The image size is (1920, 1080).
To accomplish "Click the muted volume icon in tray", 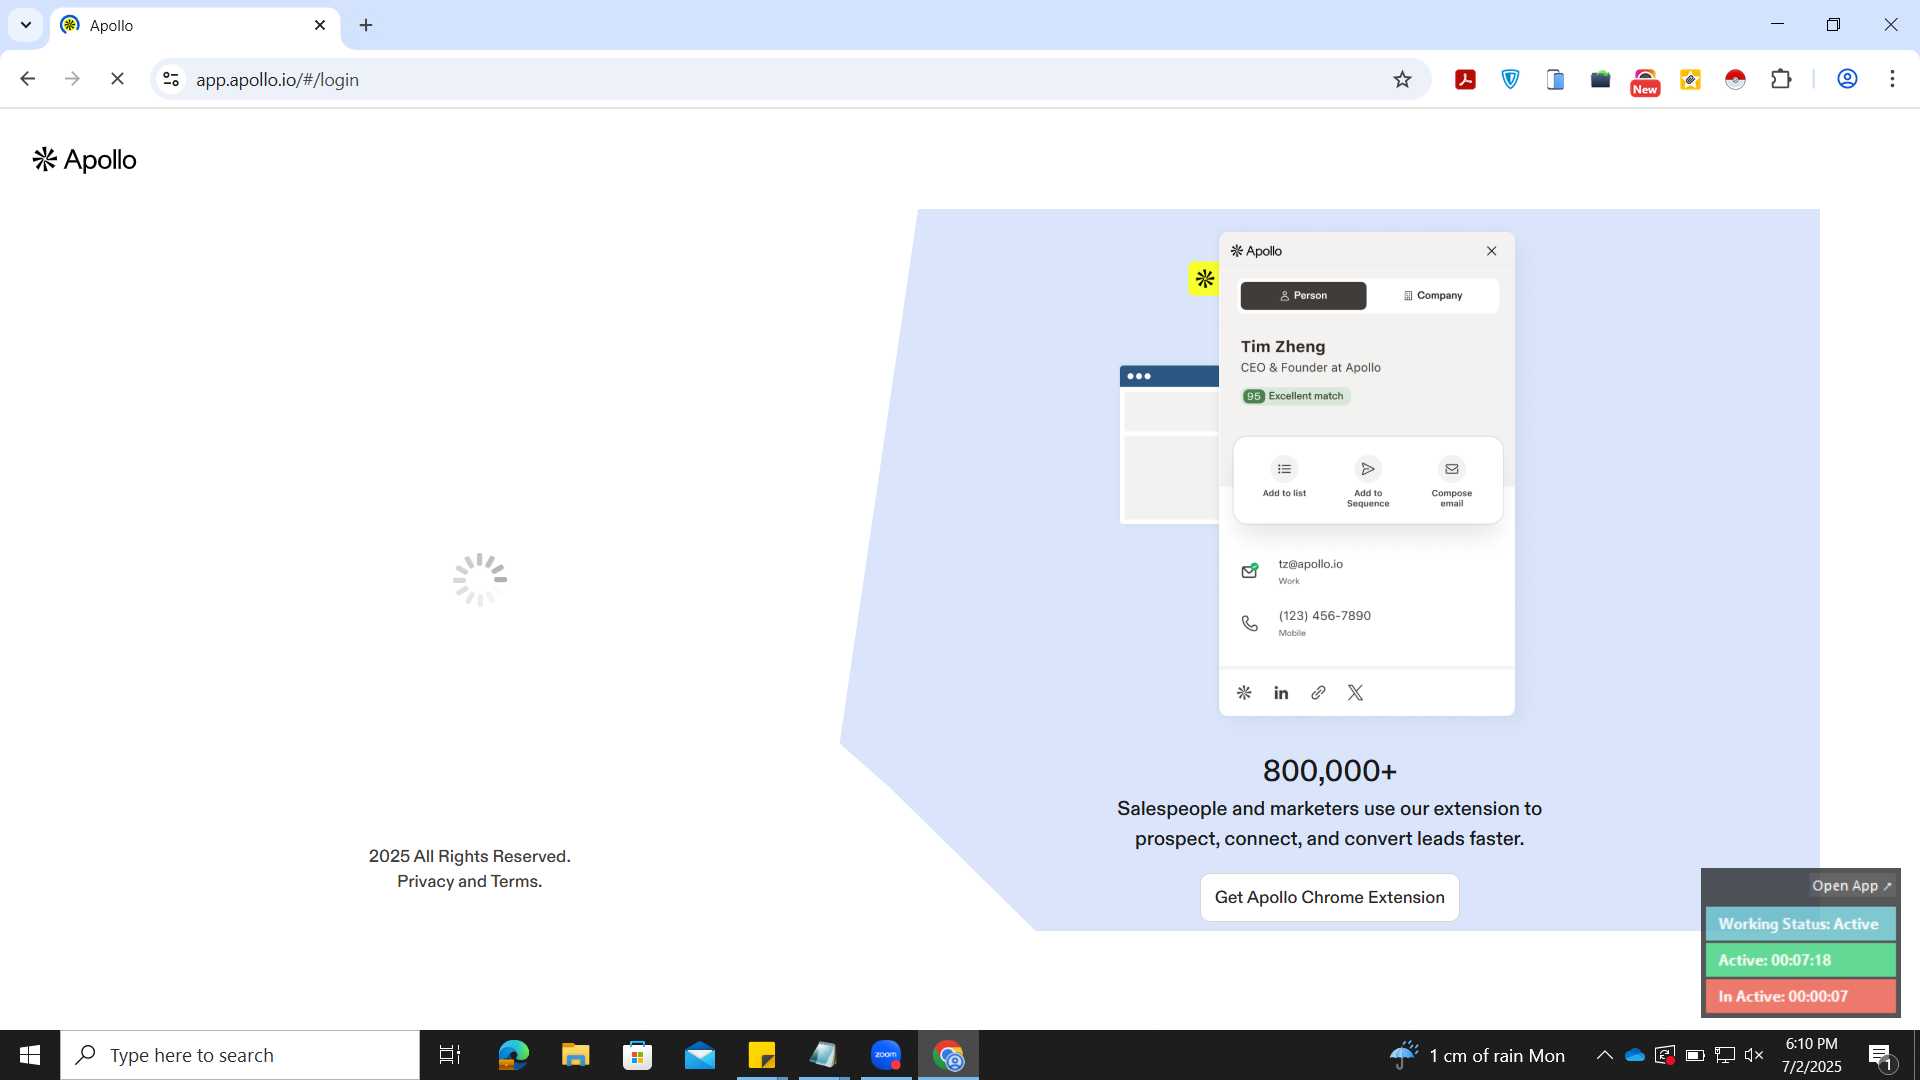I will pos(1754,1055).
